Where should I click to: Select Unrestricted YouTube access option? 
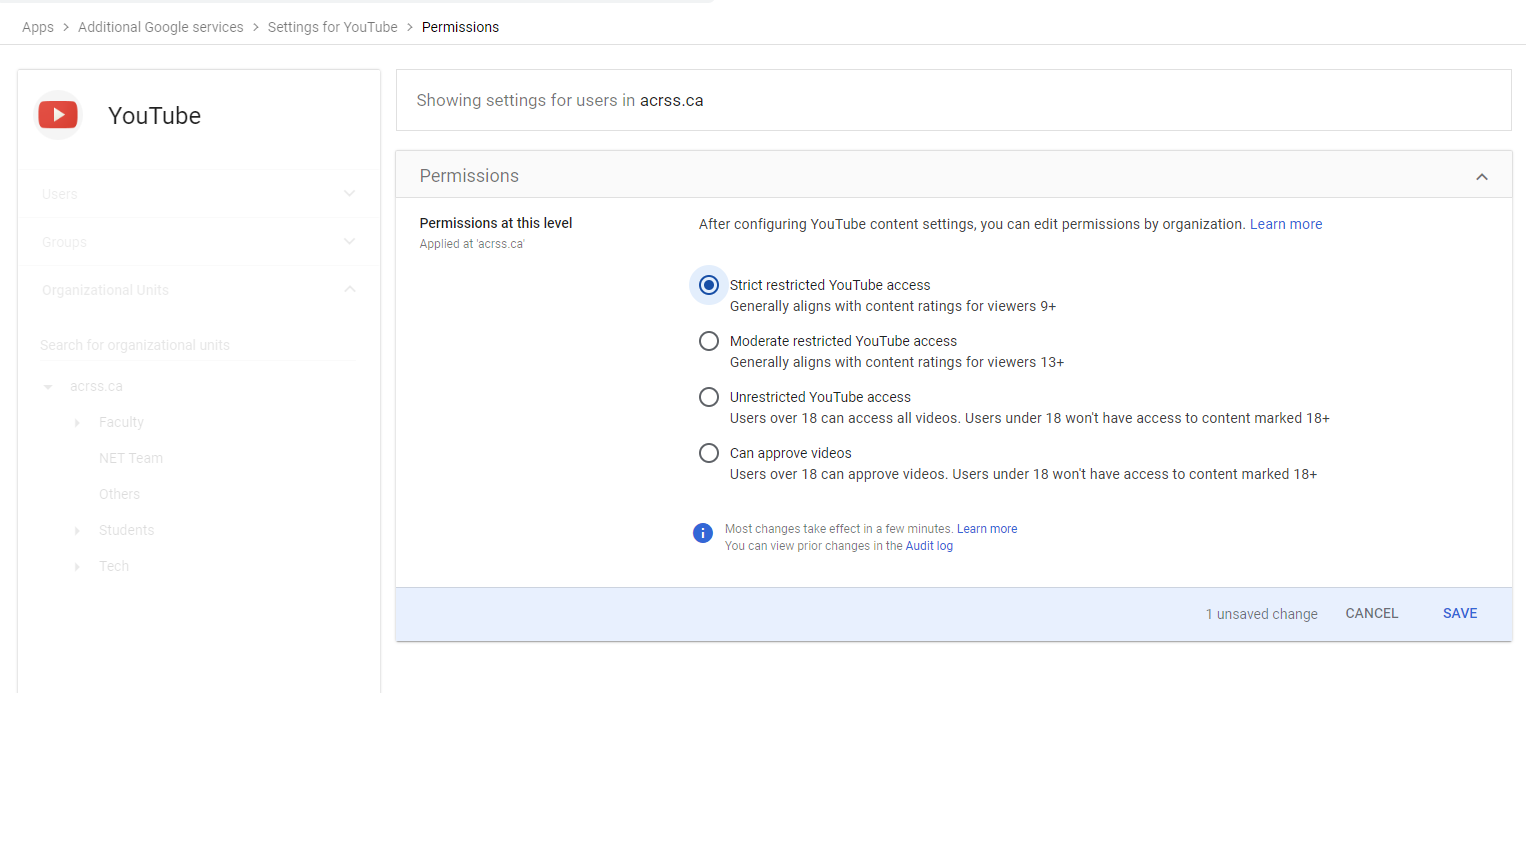[x=709, y=397]
